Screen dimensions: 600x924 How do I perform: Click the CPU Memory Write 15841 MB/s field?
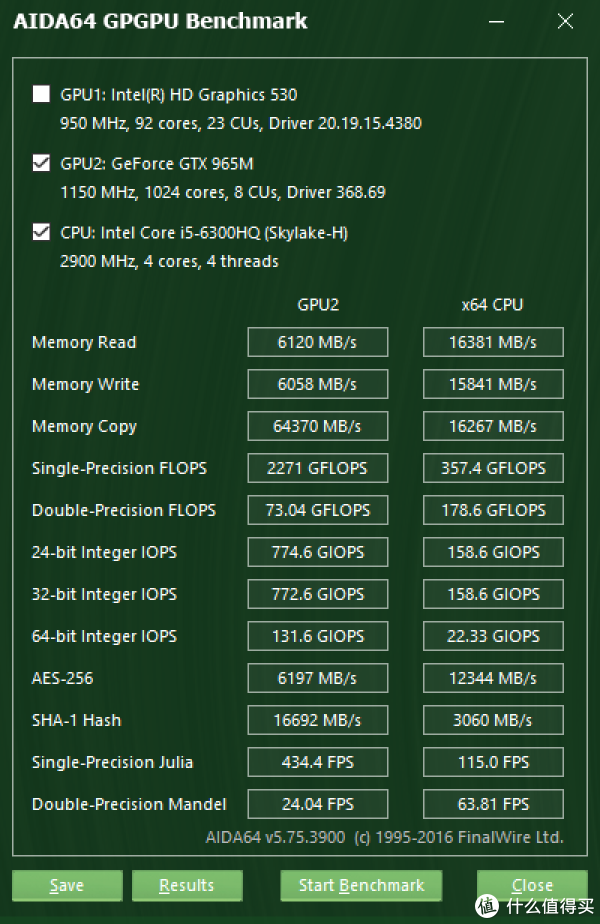pos(493,384)
